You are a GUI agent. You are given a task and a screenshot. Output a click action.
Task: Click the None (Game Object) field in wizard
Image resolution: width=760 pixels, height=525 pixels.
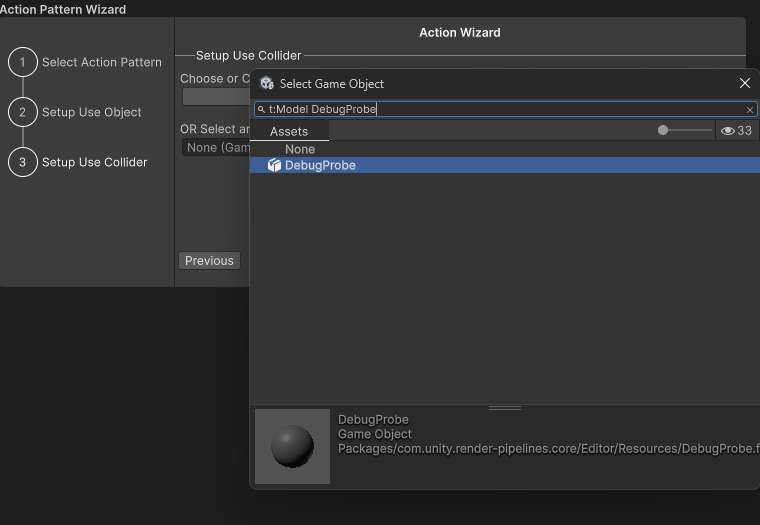point(216,147)
